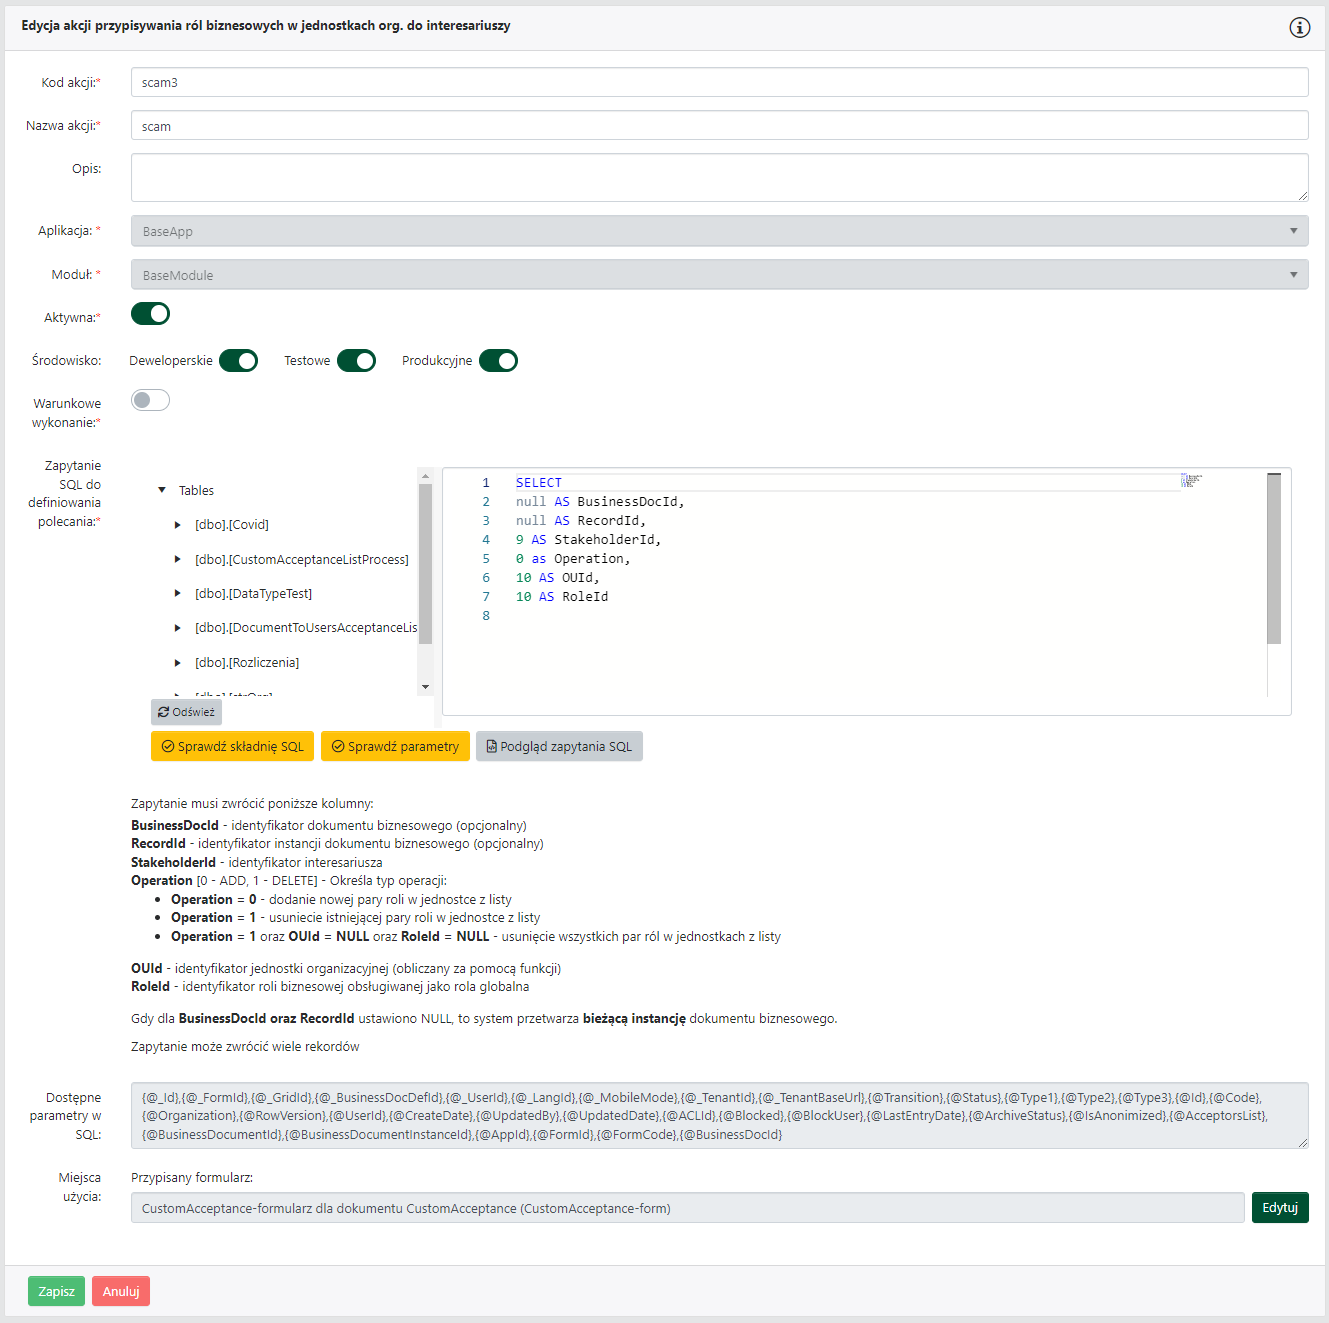This screenshot has height=1323, width=1329.
Task: Turn off the Testowe environment switch
Action: pyautogui.click(x=356, y=361)
